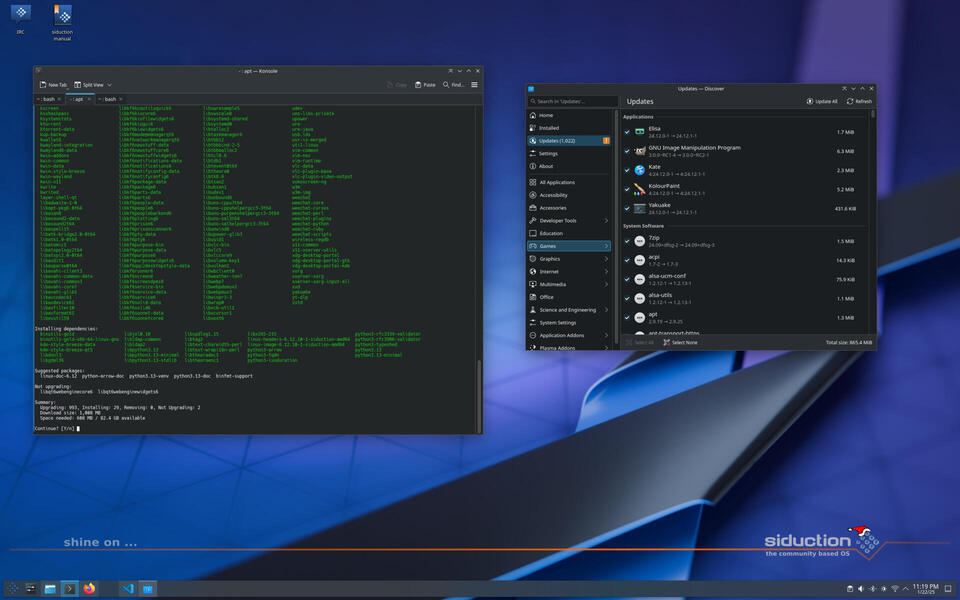
Task: Uncheck the Elisa update checkbox
Action: [x=627, y=132]
